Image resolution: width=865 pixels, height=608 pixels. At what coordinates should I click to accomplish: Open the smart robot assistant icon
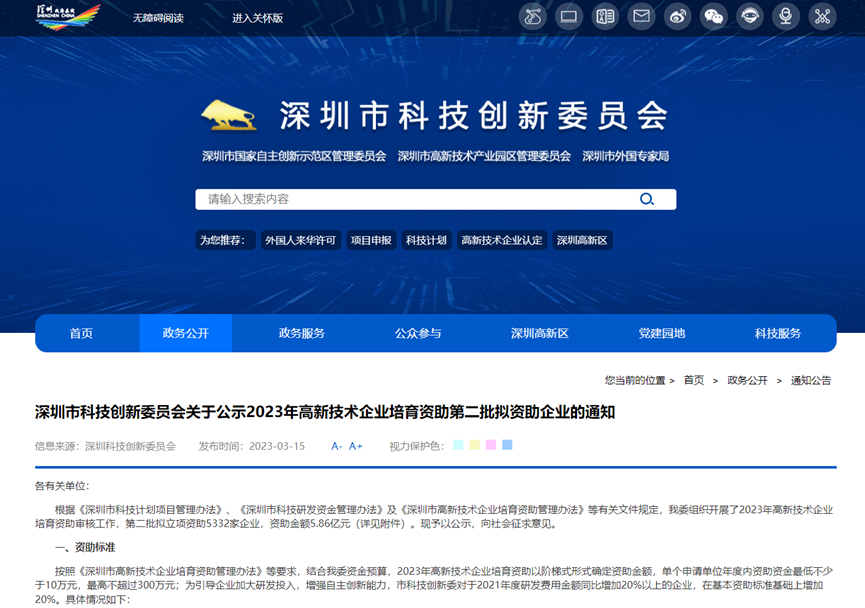click(750, 16)
